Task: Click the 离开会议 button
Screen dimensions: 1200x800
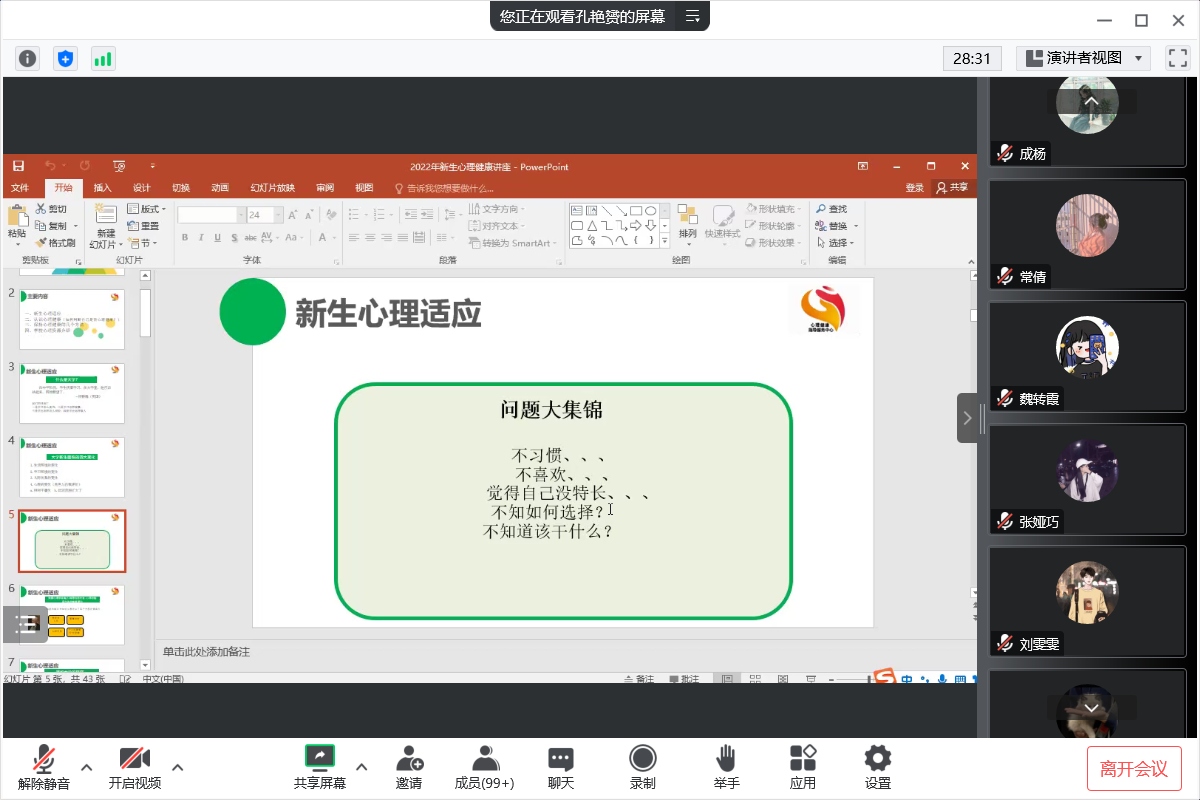Action: (x=1134, y=768)
